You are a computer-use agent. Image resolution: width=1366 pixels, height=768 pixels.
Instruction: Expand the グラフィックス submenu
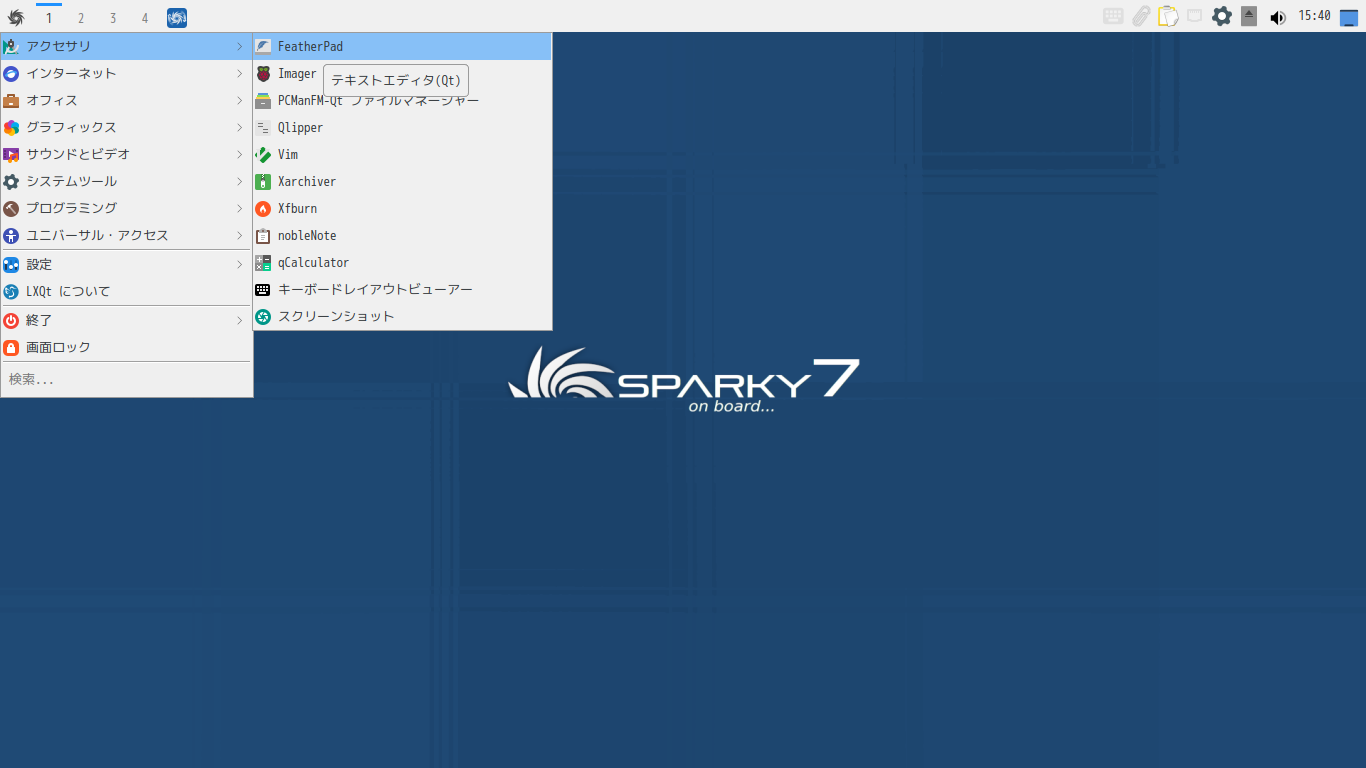126,127
